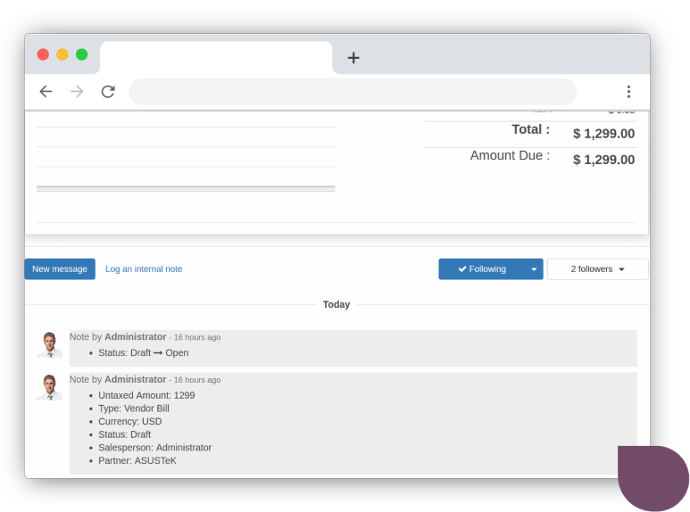This screenshot has height=512, width=690.
Task: Click Administrator name in the Untaxed Amount note
Action: pos(135,380)
